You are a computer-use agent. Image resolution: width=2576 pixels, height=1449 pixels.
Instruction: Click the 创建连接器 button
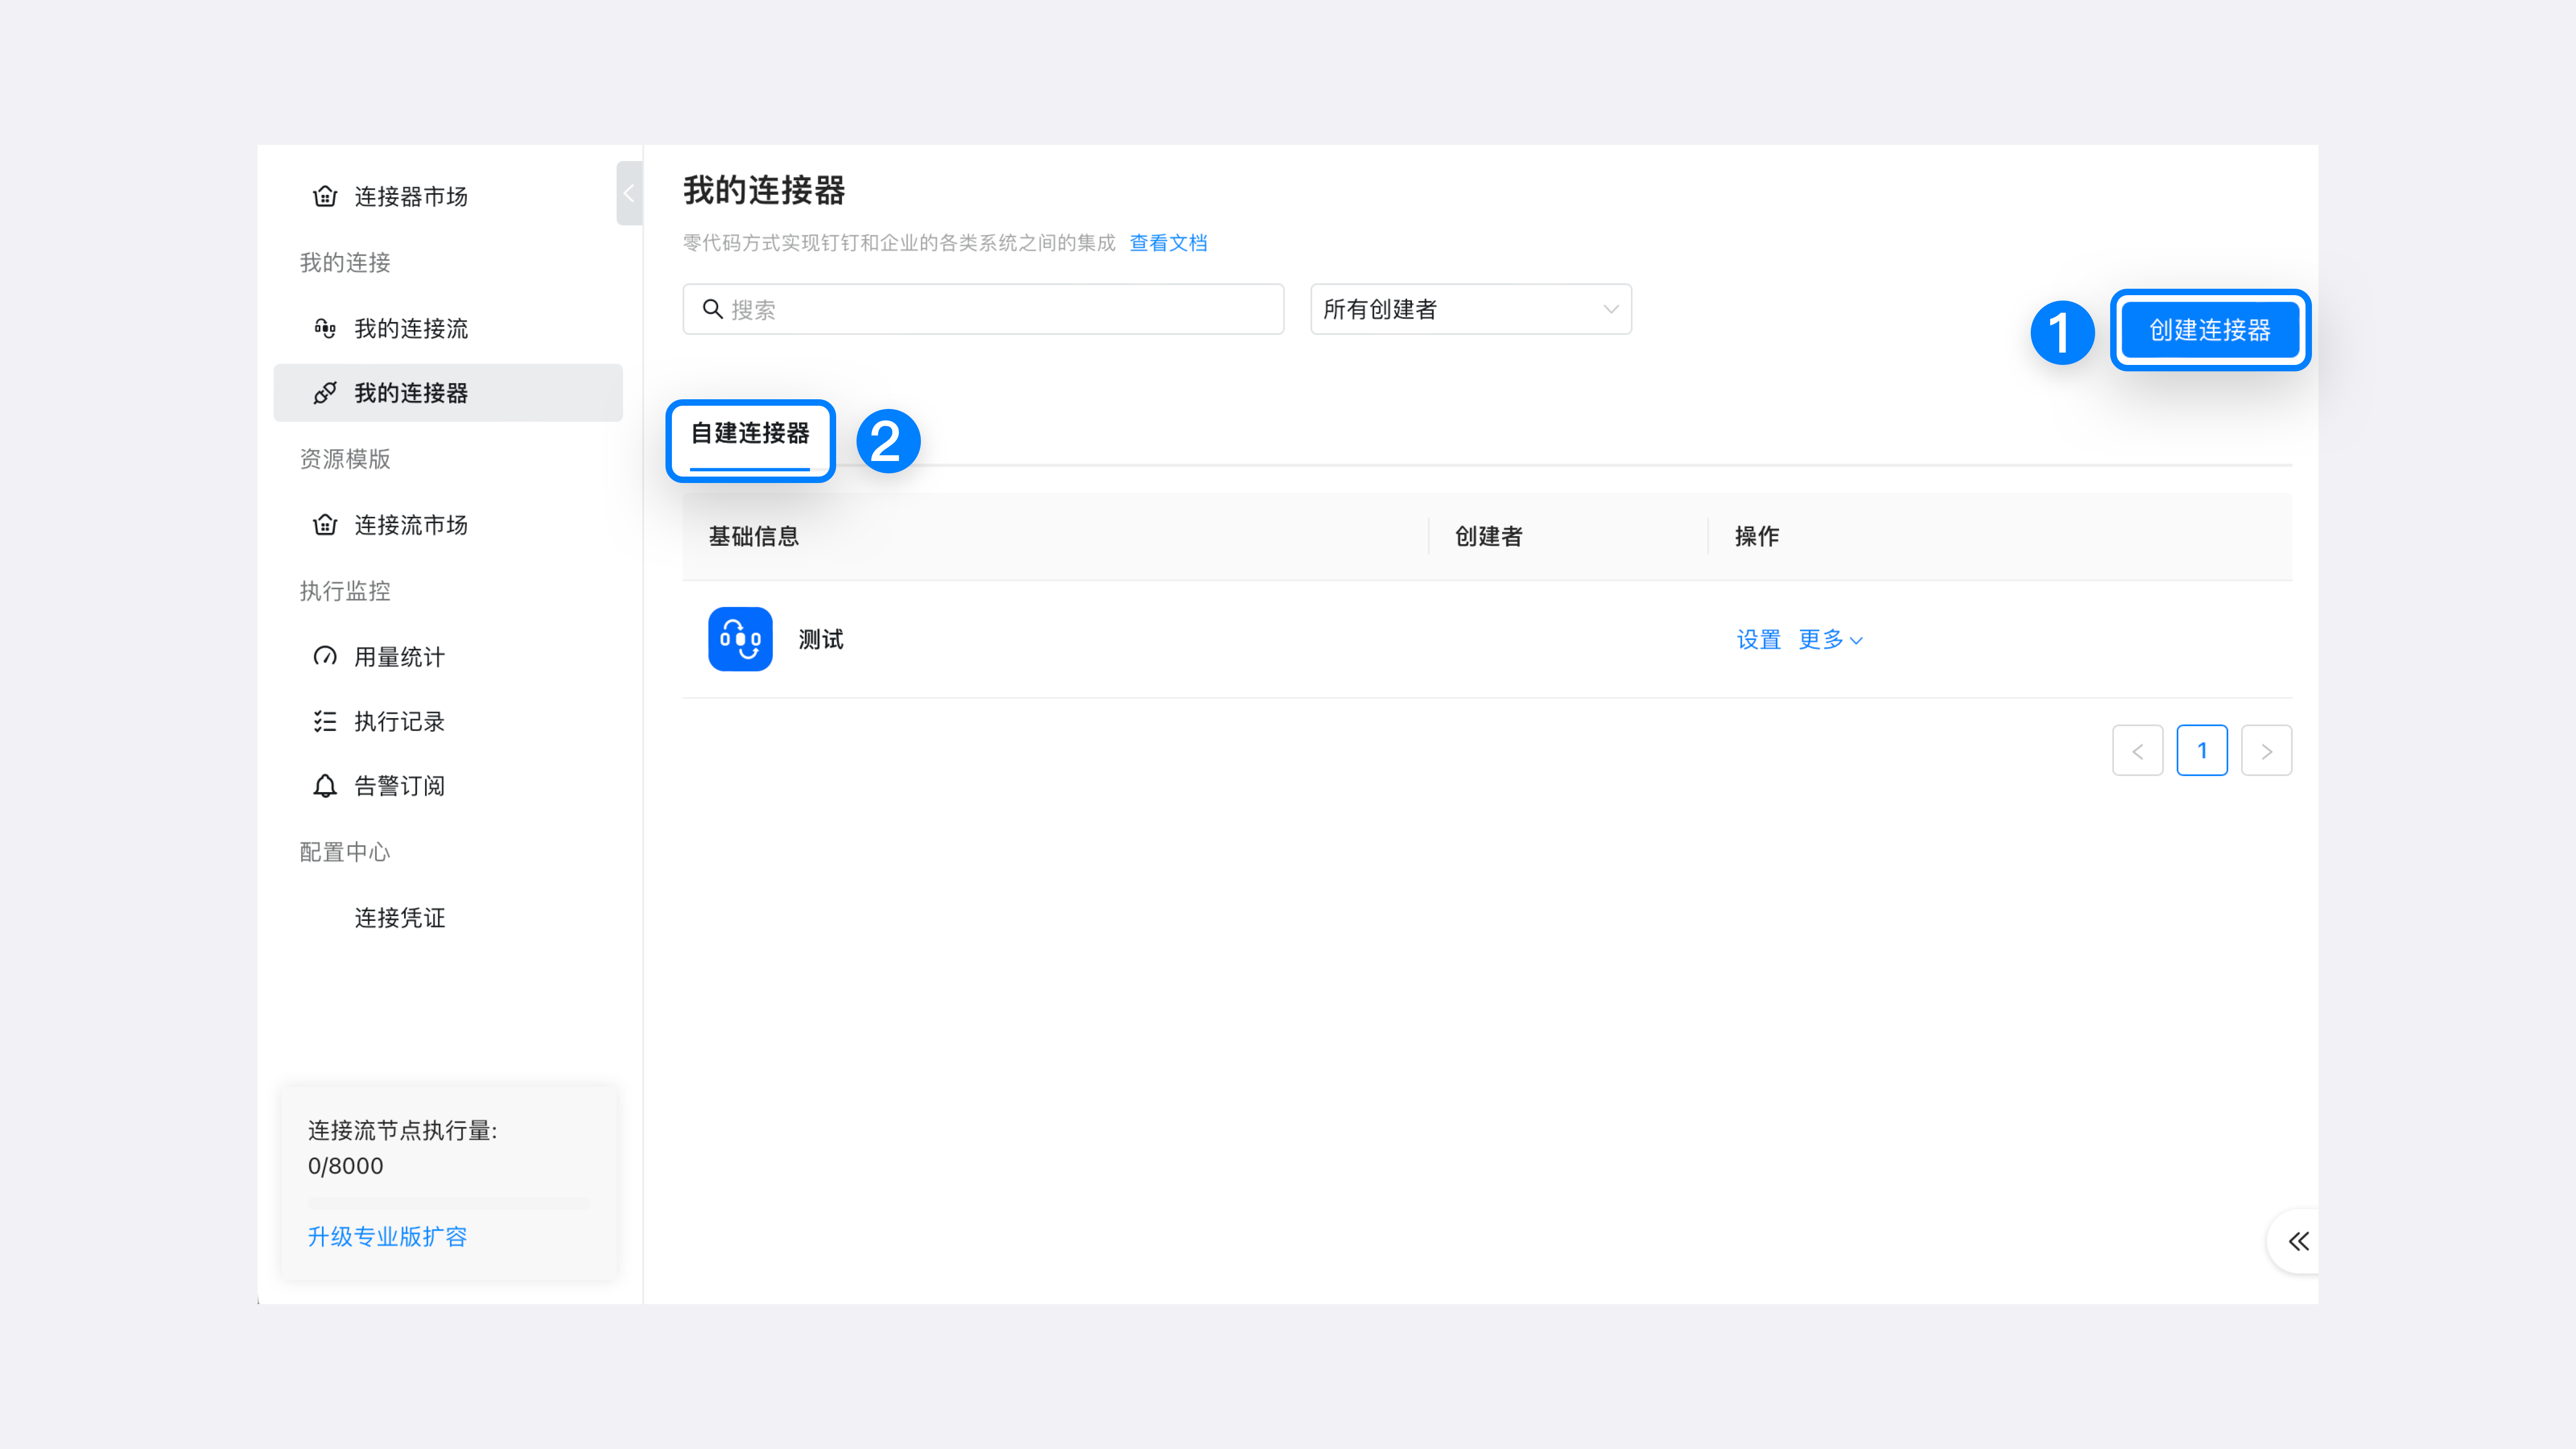tap(2209, 330)
